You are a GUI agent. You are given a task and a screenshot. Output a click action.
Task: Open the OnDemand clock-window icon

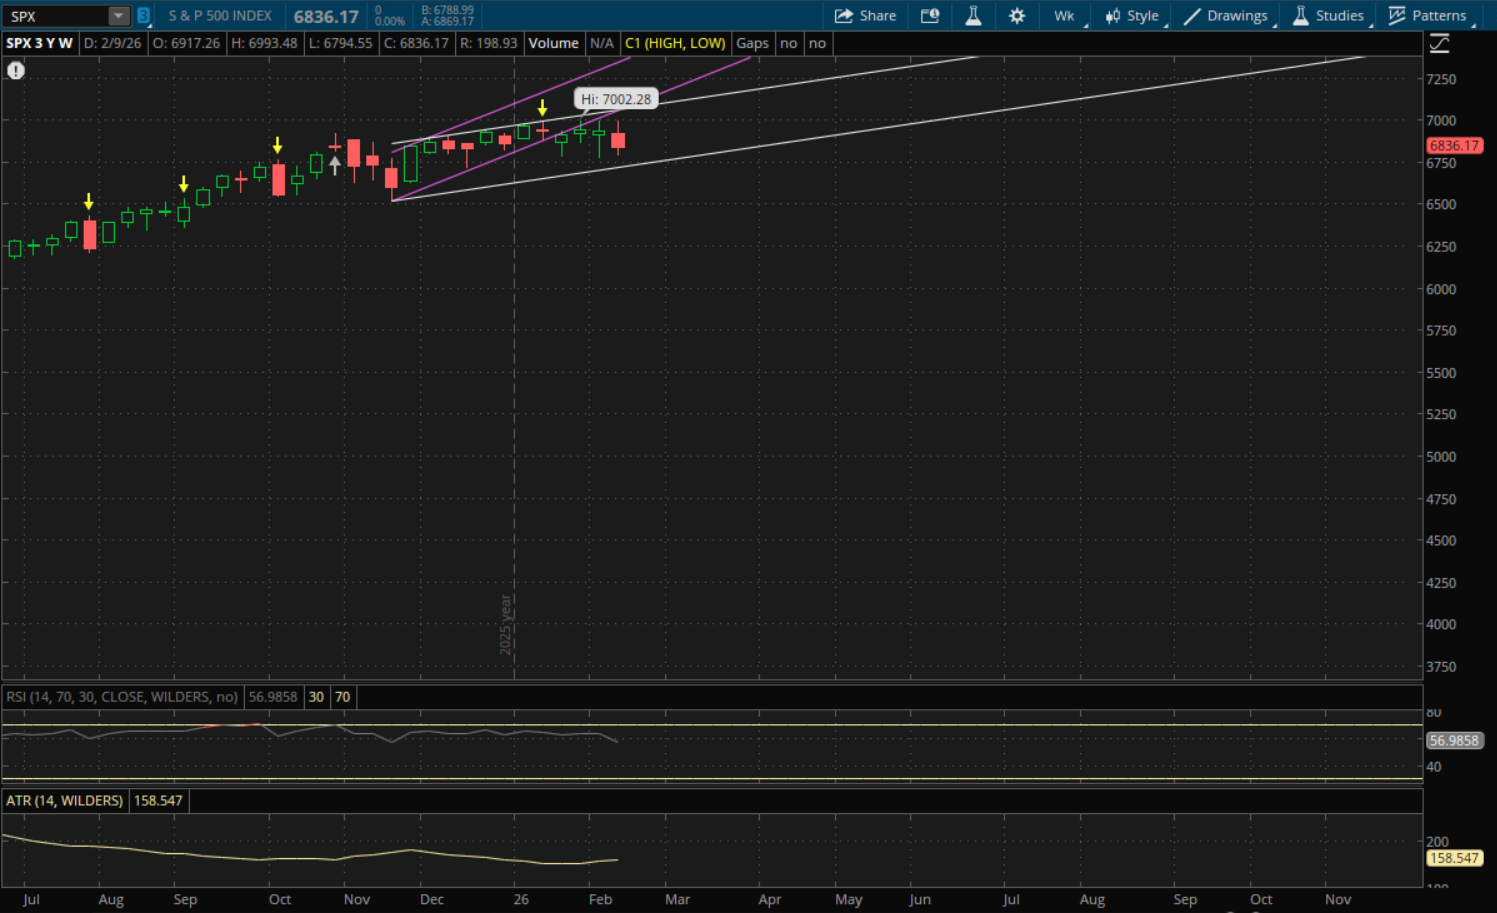pyautogui.click(x=930, y=16)
